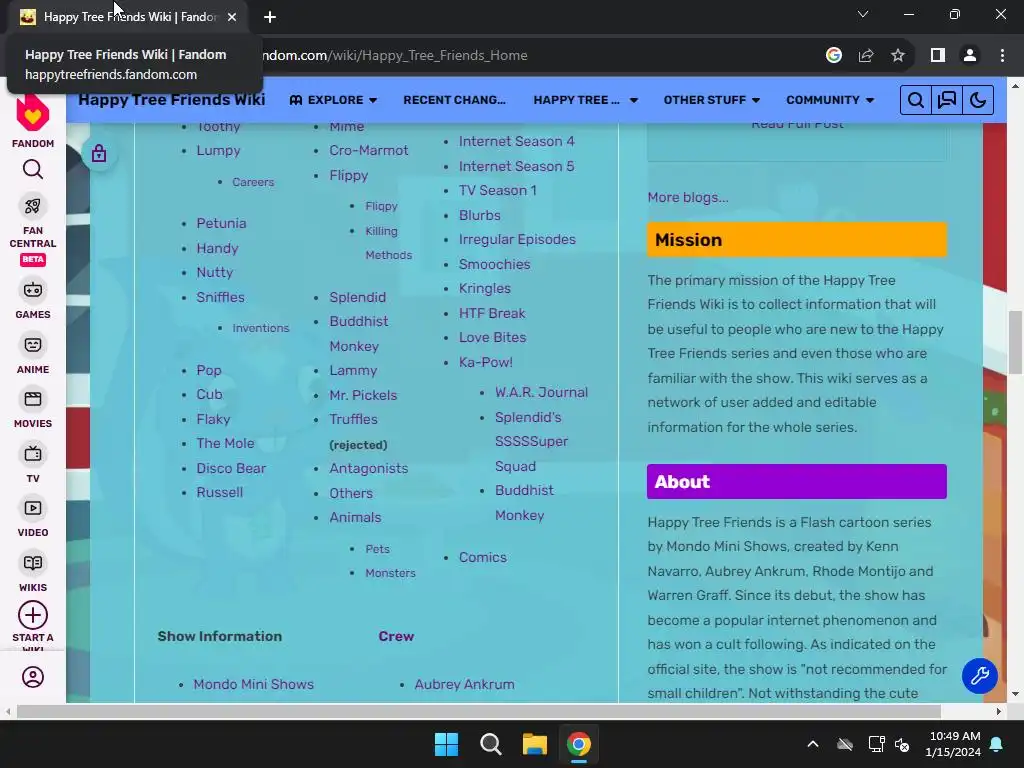The image size is (1024, 768).
Task: Open the Comics link
Action: click(x=483, y=557)
